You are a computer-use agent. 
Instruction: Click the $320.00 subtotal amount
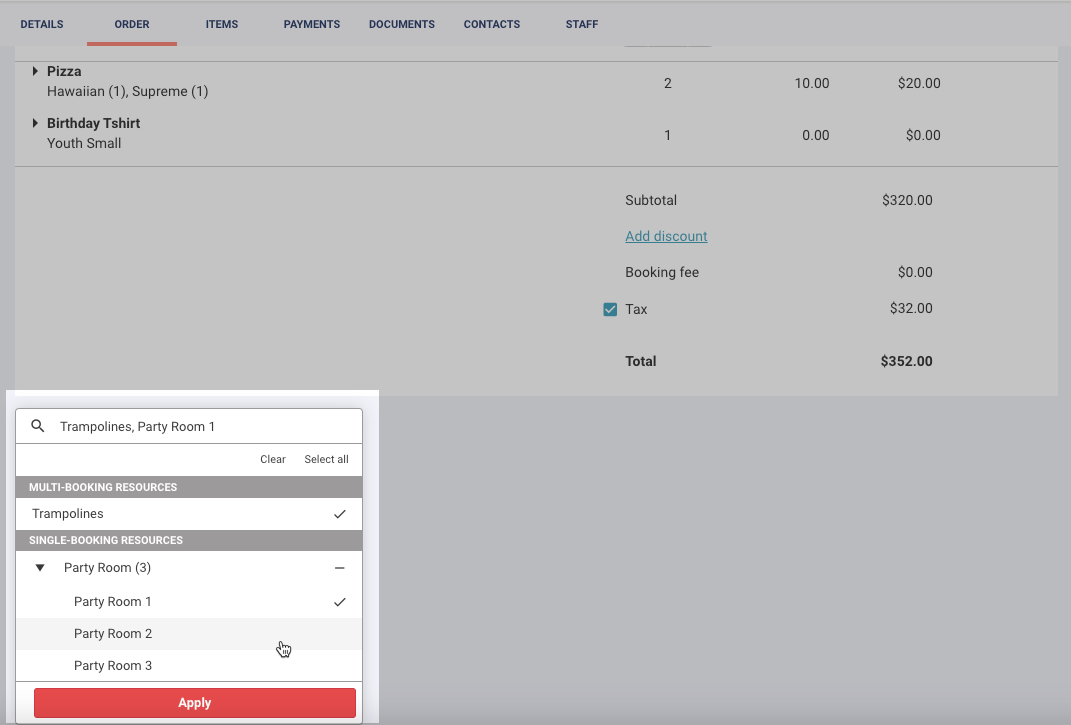click(907, 200)
